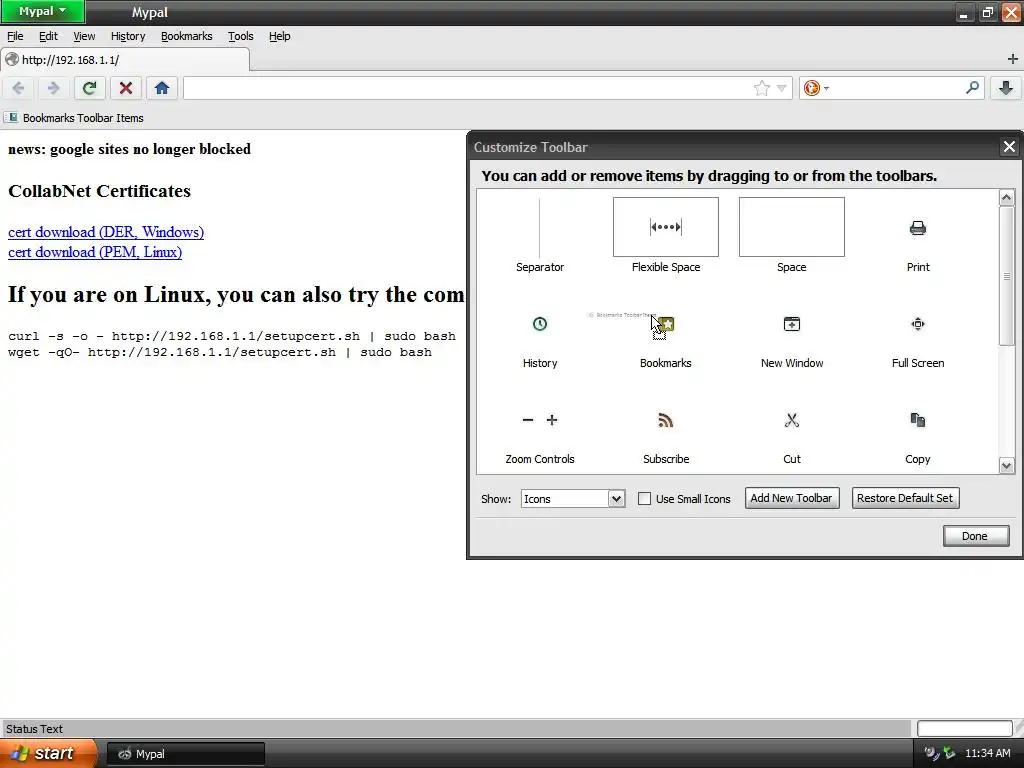Click into the URL address field
The image size is (1024, 768).
(x=467, y=88)
